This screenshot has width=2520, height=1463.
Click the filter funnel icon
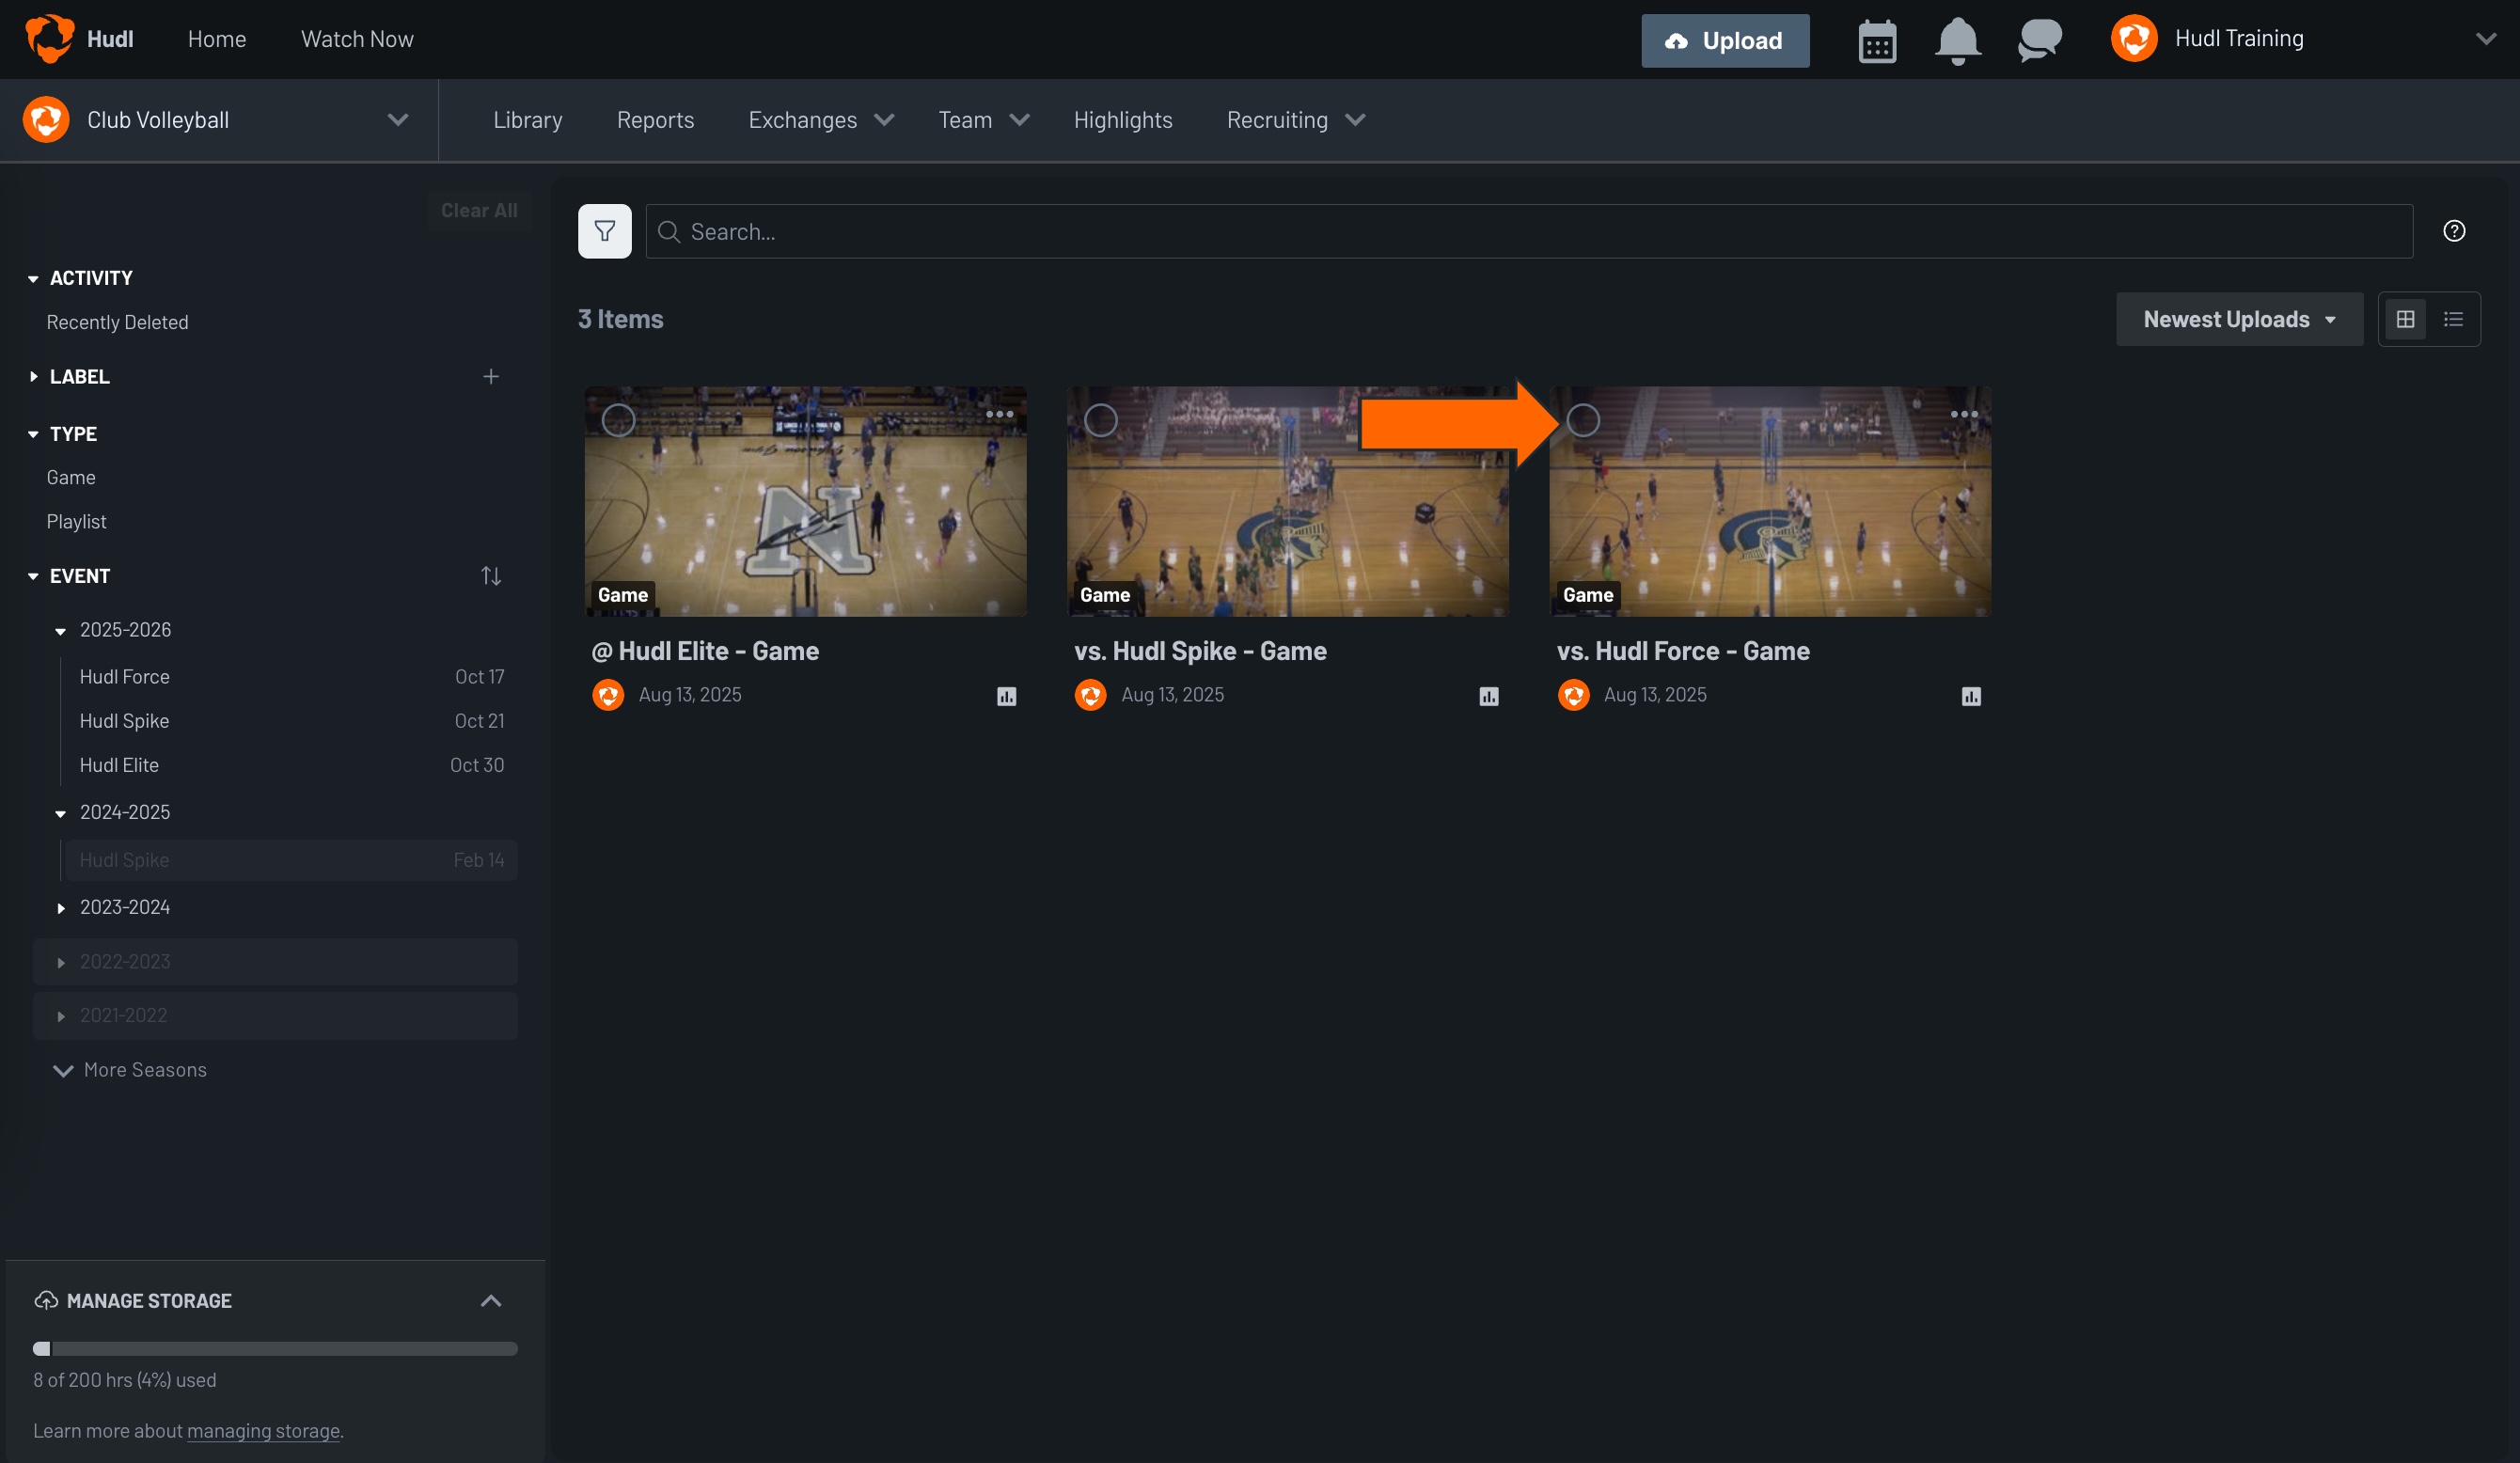pos(605,232)
